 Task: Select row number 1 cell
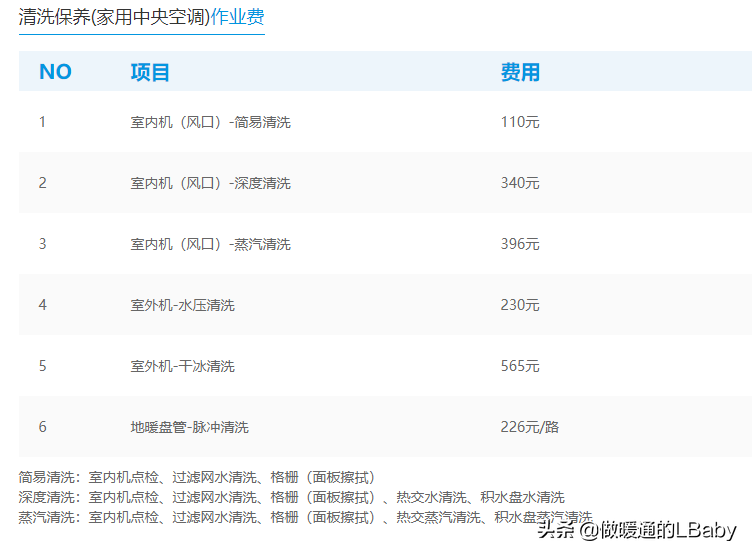click(x=42, y=122)
